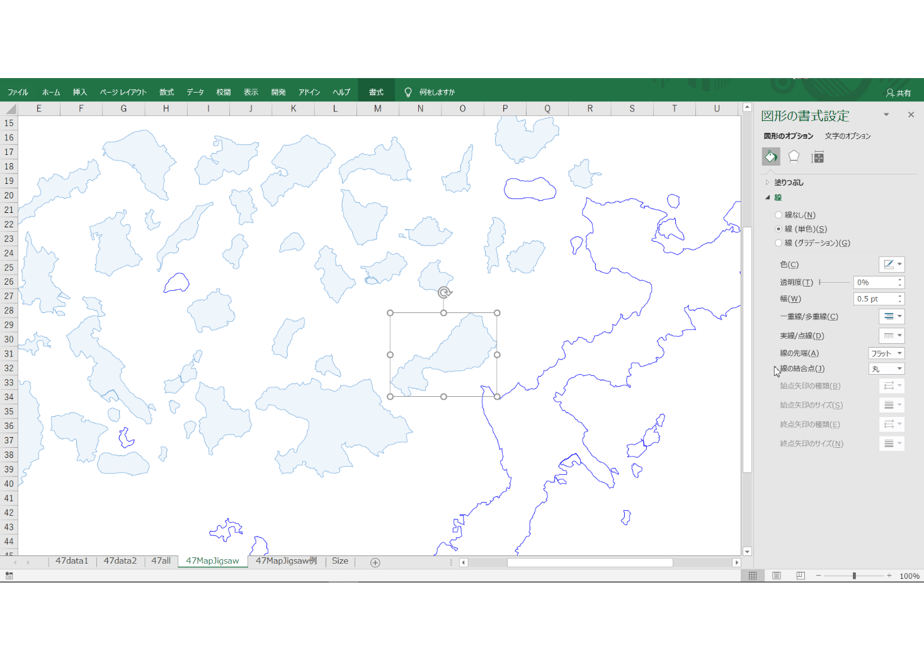Add a new sheet with plus icon

pyautogui.click(x=375, y=562)
